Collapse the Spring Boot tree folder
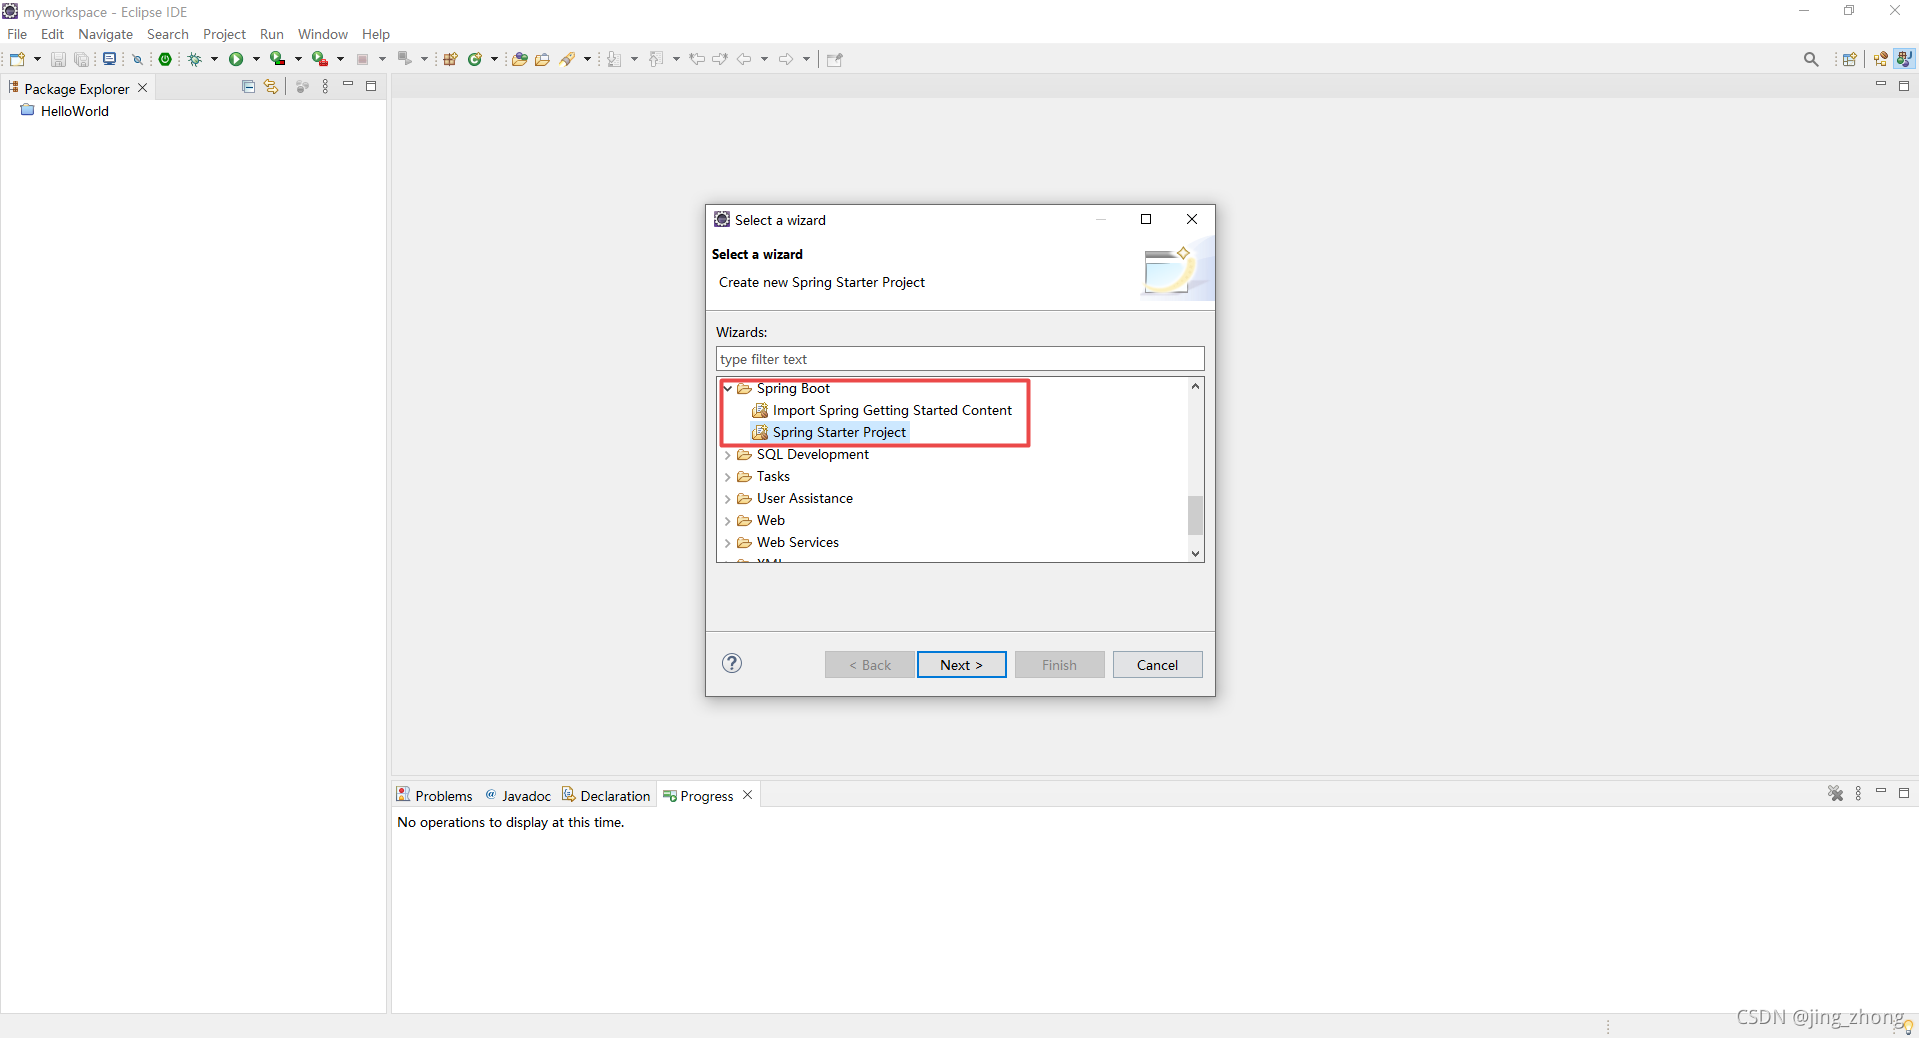 pos(728,388)
